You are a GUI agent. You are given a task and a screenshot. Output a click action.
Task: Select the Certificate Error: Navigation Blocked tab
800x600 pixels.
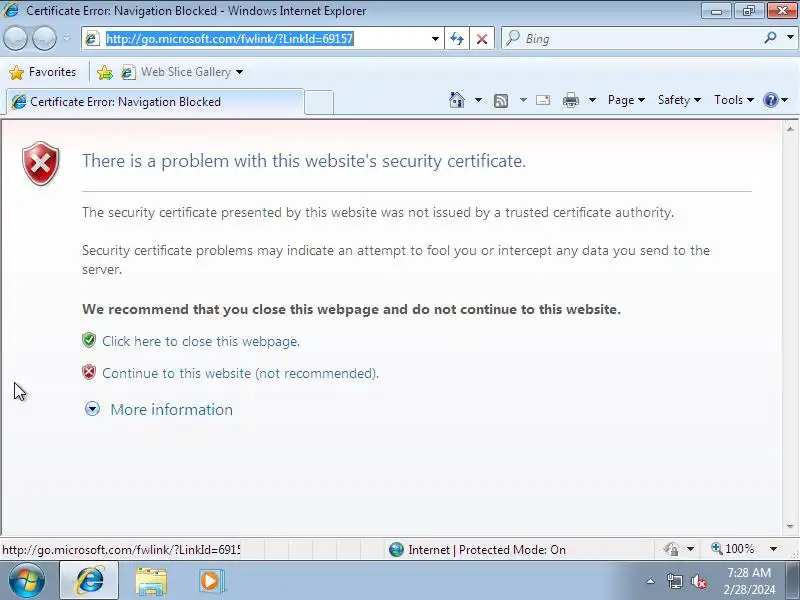coord(155,102)
